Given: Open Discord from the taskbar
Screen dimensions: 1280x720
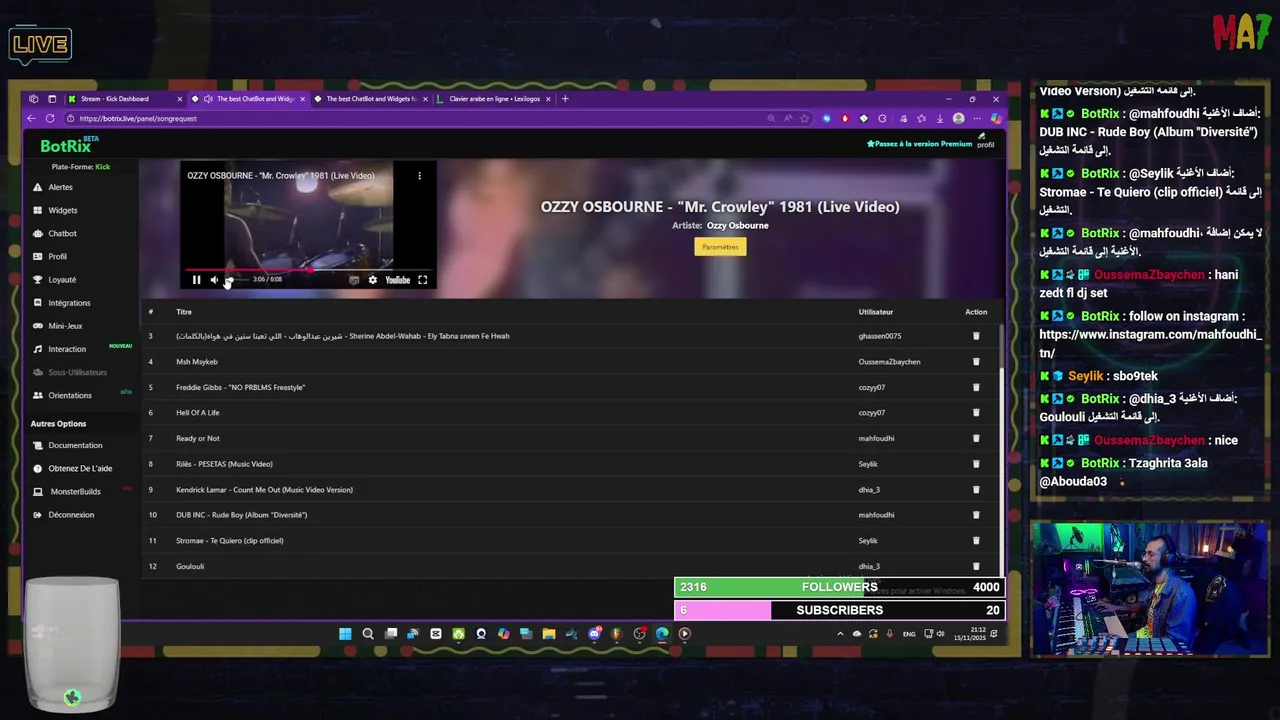Looking at the screenshot, I should [x=594, y=634].
